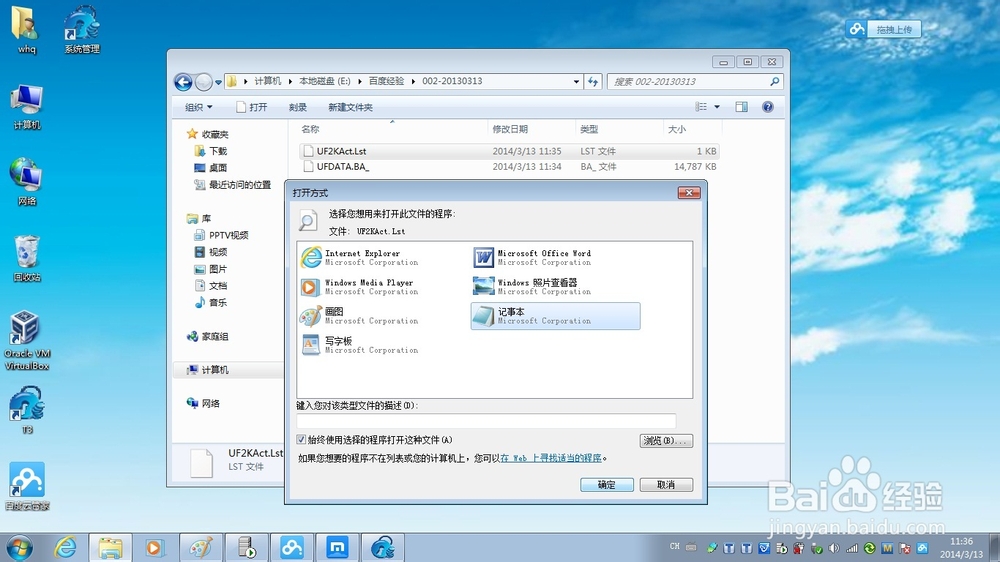Click search box 搜索 002-20130313
The image size is (1000, 562).
pos(695,82)
